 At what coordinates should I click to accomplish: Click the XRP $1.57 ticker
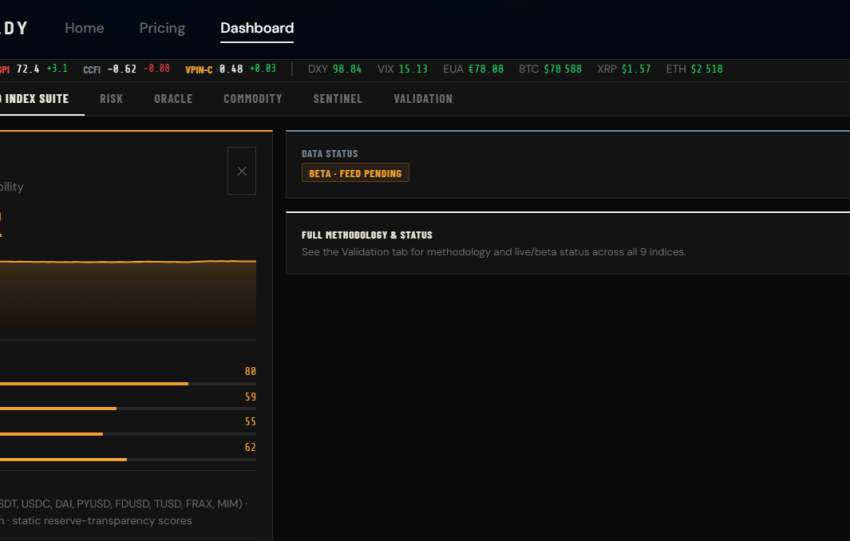(624, 69)
